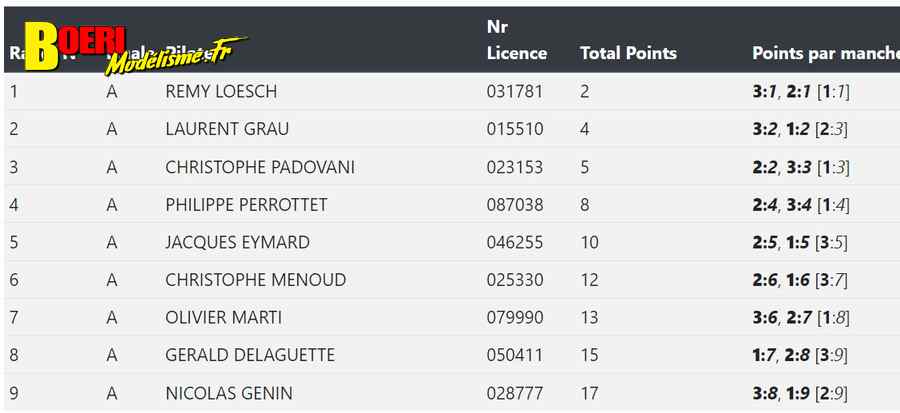Click licence number 023153
Viewport: 900px width, 413px height.
point(515,167)
